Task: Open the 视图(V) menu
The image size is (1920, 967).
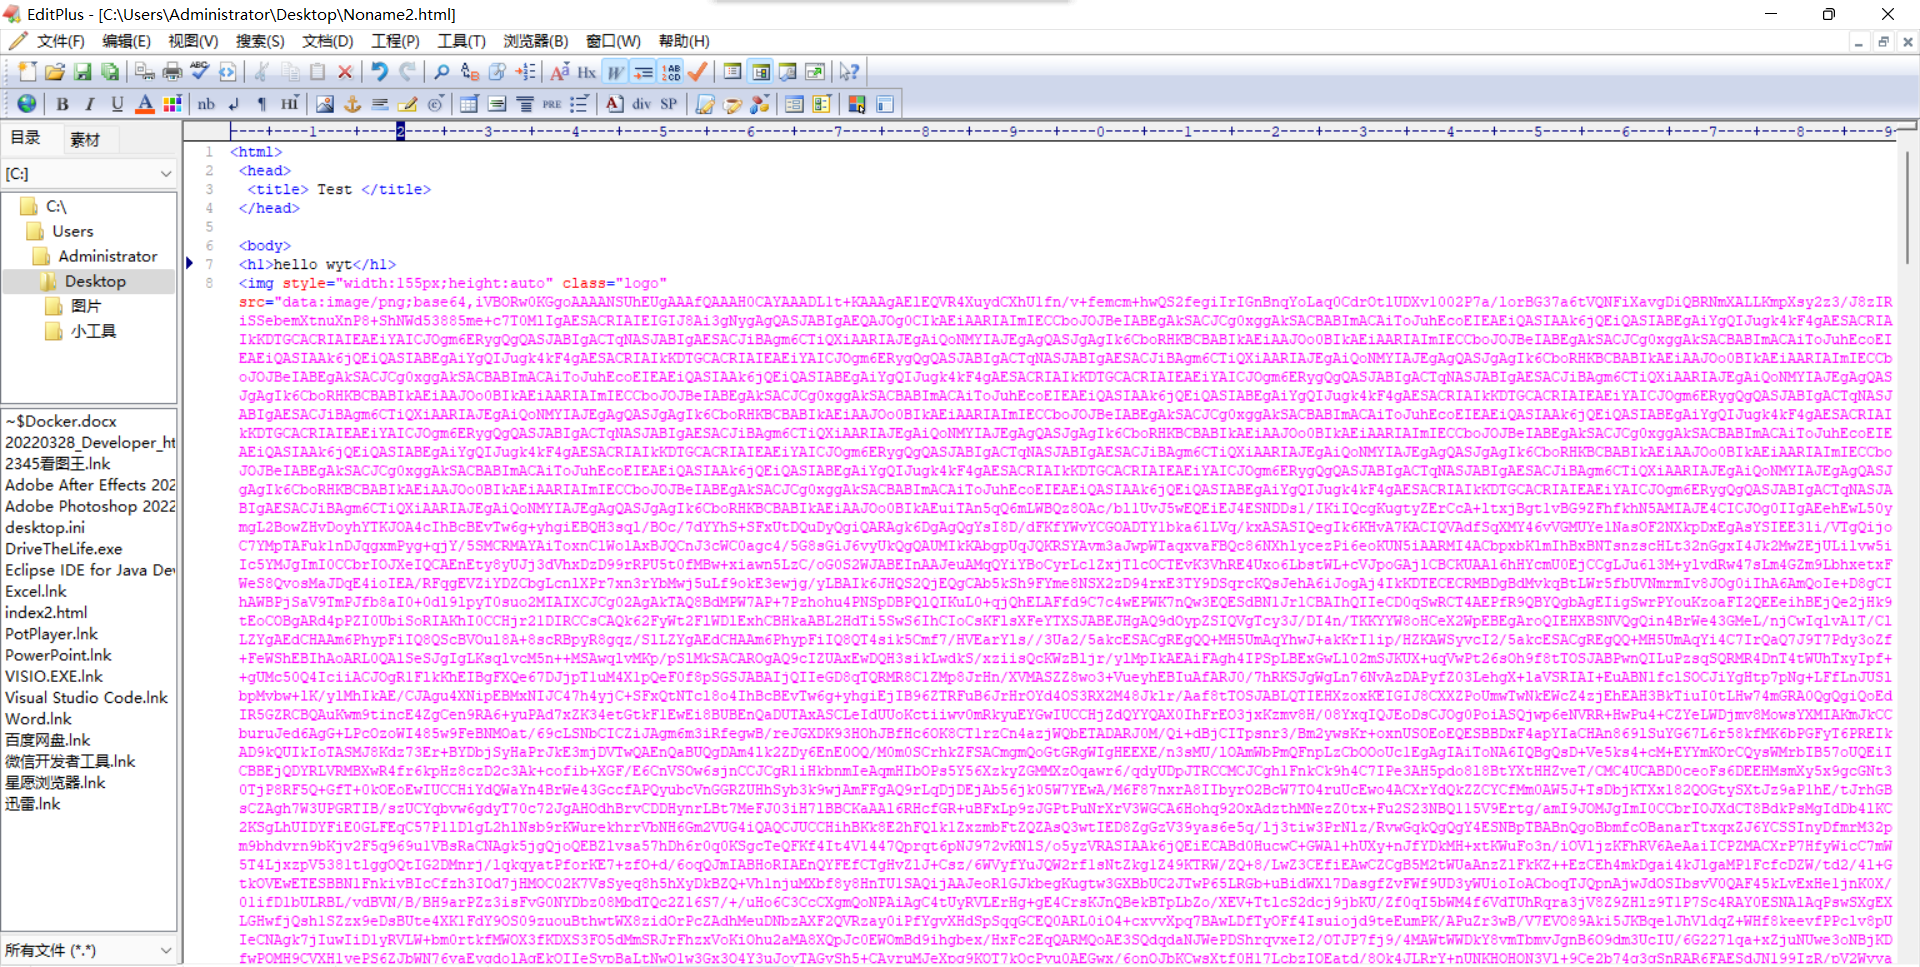Action: tap(193, 41)
